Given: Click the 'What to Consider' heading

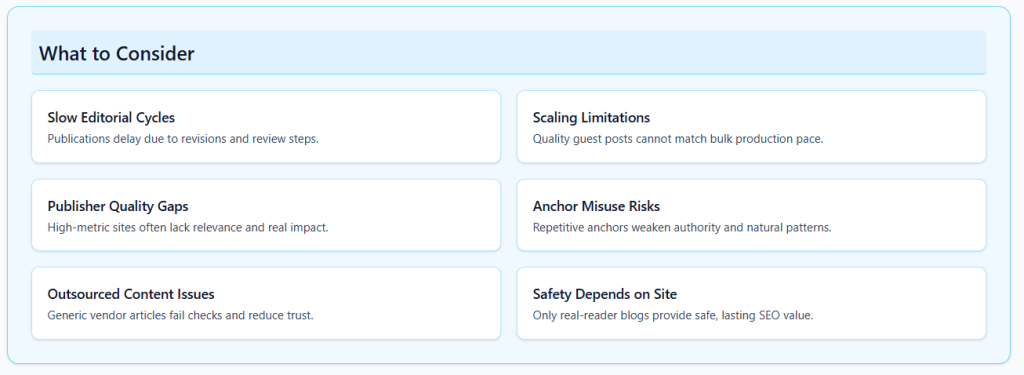Looking at the screenshot, I should pyautogui.click(x=117, y=54).
